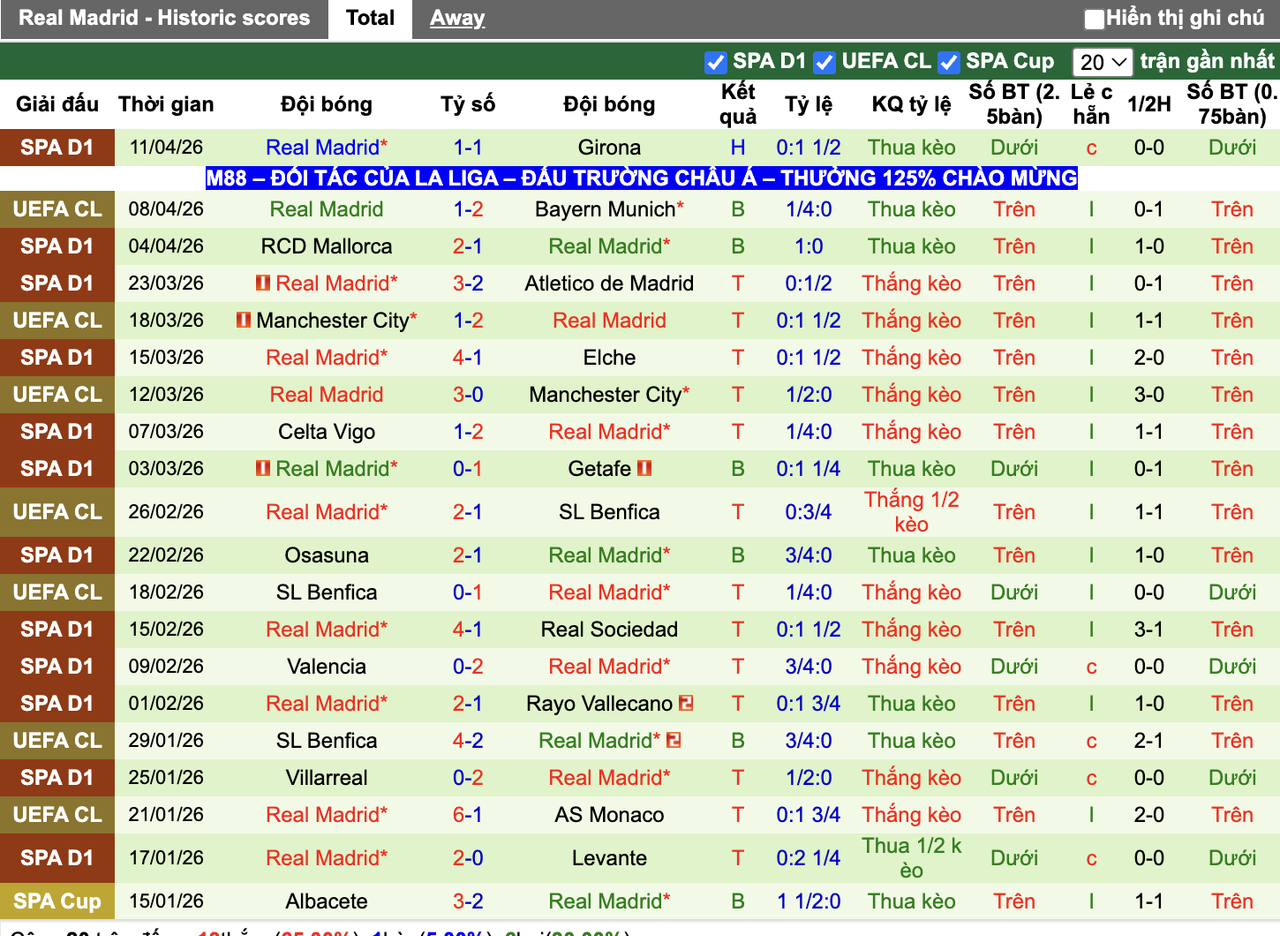The width and height of the screenshot is (1280, 936).
Task: Click the red card icon beside Real Madrid vs Atletico
Action: [x=262, y=283]
